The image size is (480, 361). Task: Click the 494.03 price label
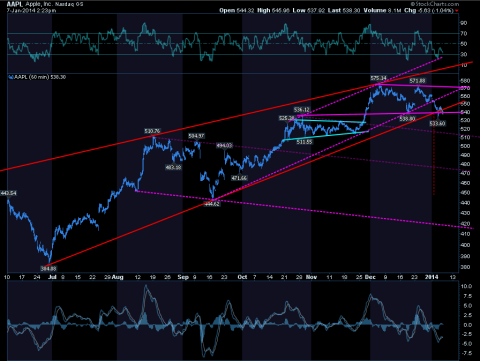click(224, 145)
